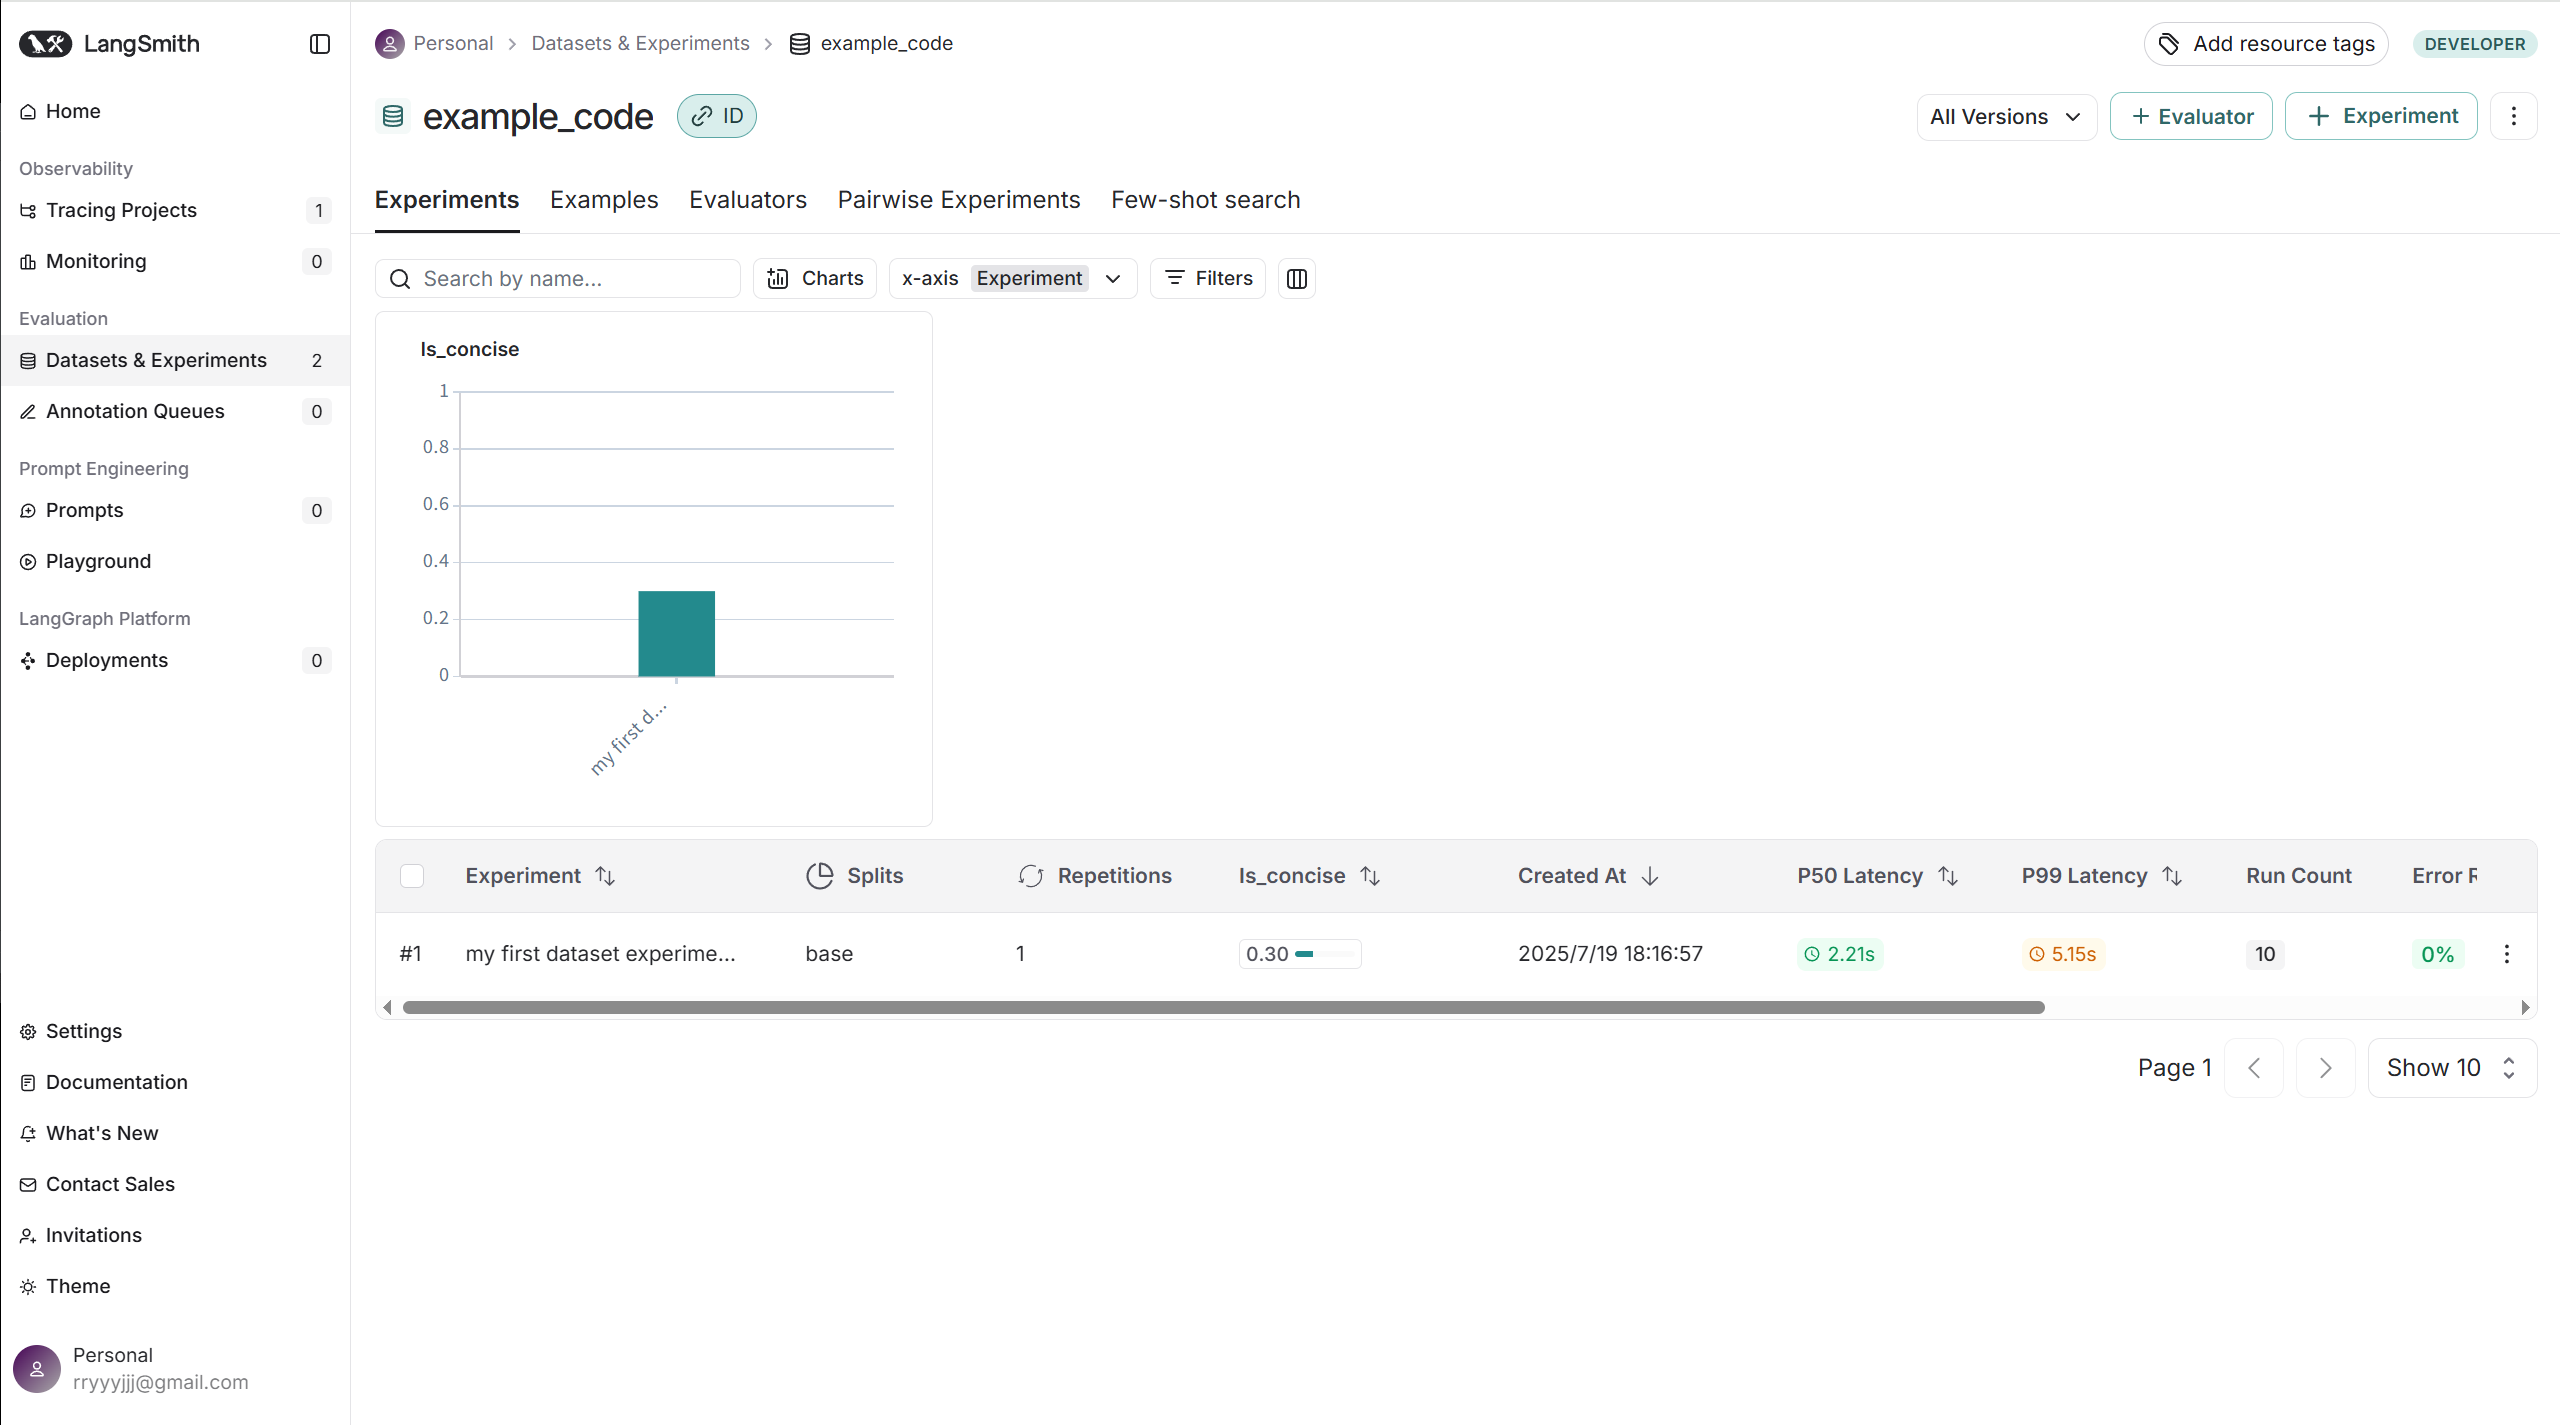
Task: Click the Personal avatar at bottom of sidebar
Action: [x=37, y=1369]
